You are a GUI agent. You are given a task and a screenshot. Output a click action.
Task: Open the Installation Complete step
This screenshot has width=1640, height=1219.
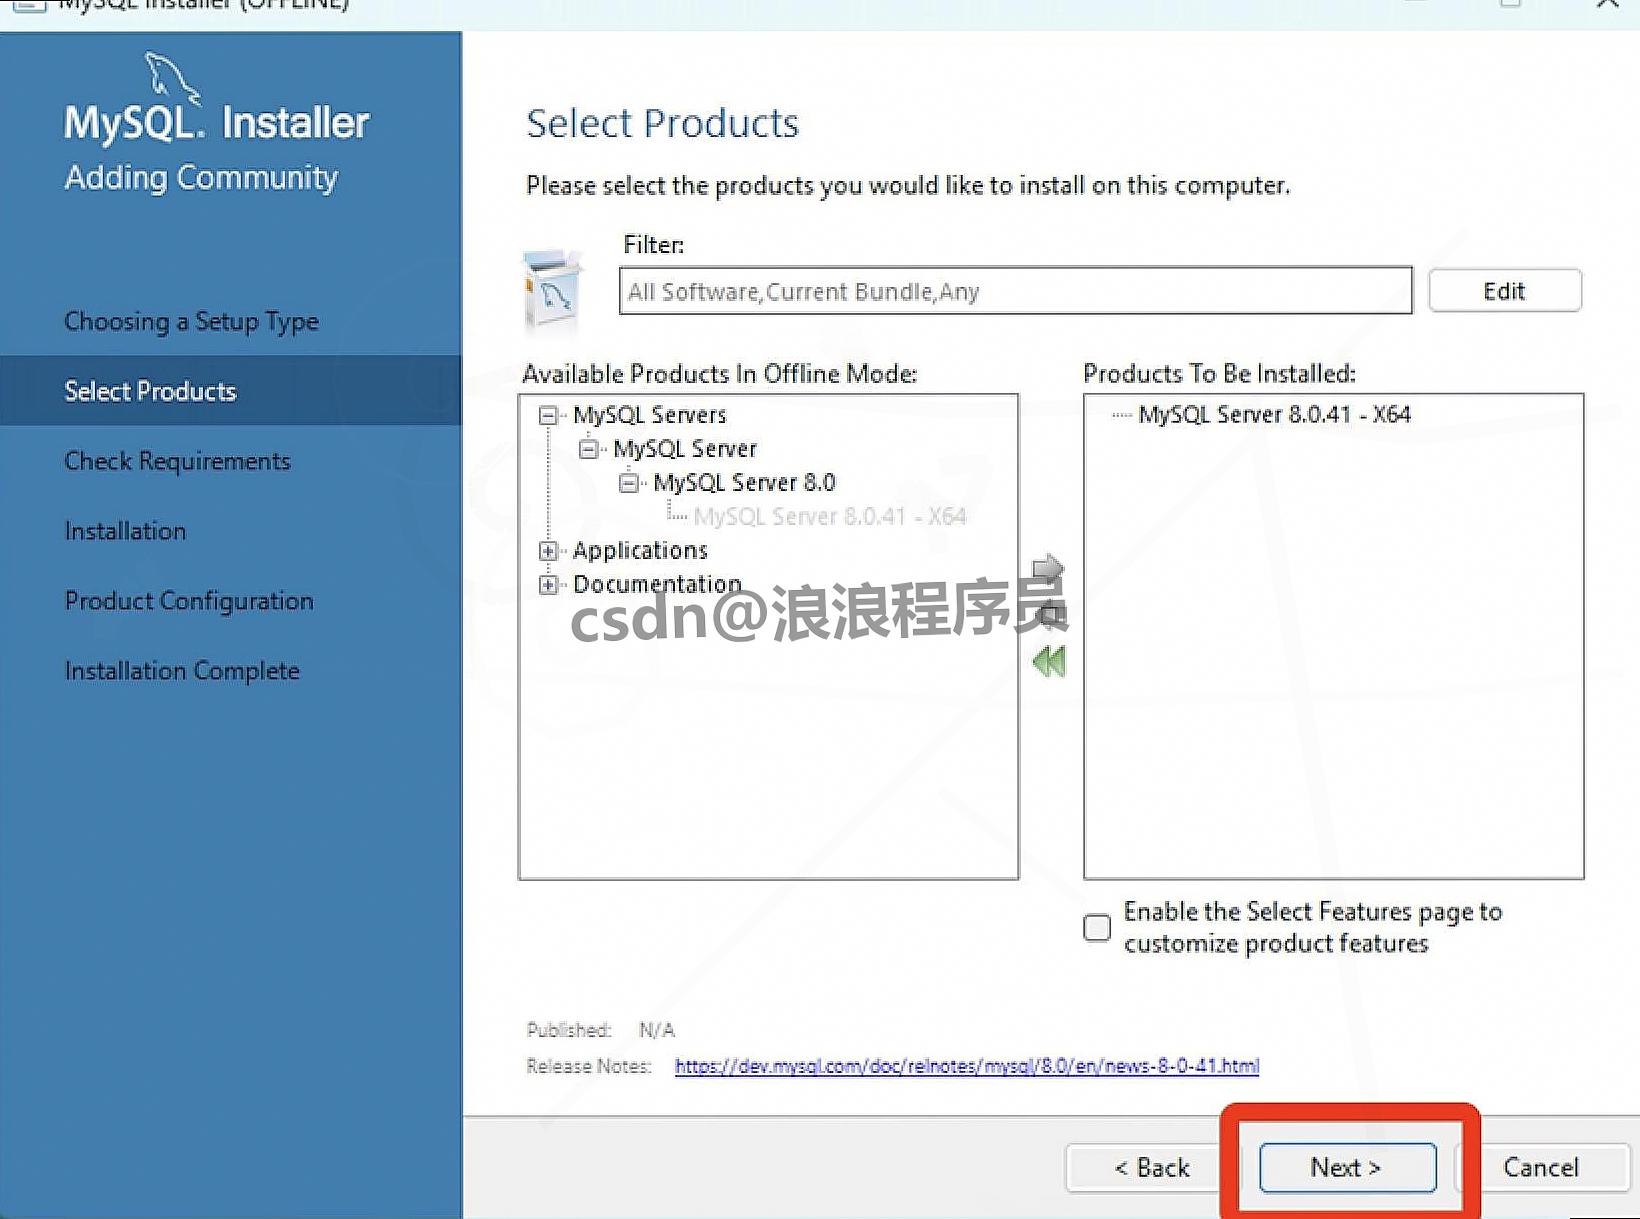182,671
